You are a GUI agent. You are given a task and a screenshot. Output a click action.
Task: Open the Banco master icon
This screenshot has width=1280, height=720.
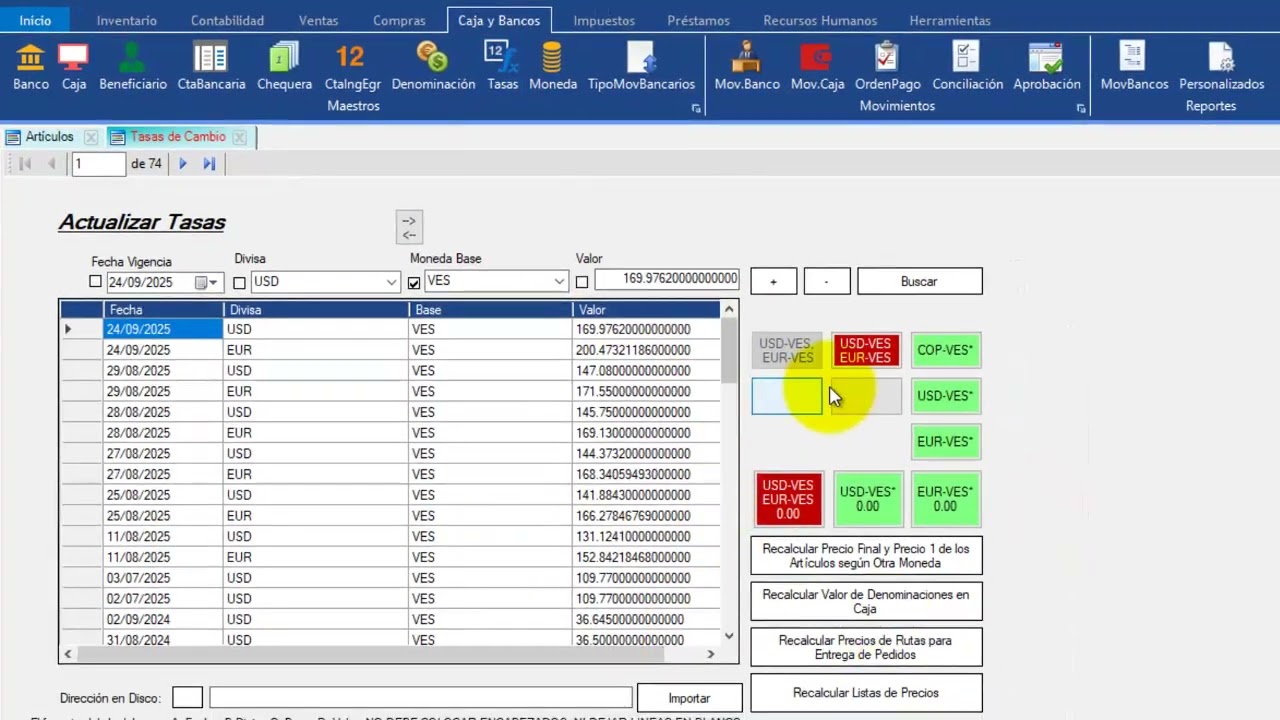(31, 66)
